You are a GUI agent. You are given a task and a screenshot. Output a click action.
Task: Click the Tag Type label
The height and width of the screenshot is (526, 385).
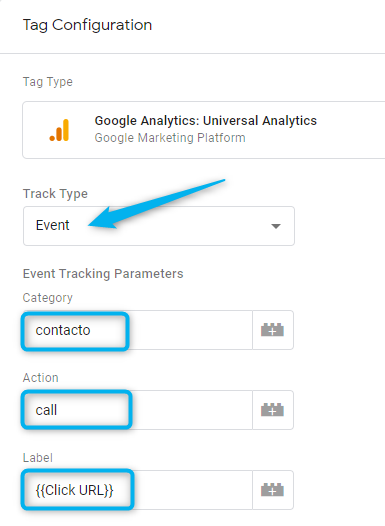48,82
